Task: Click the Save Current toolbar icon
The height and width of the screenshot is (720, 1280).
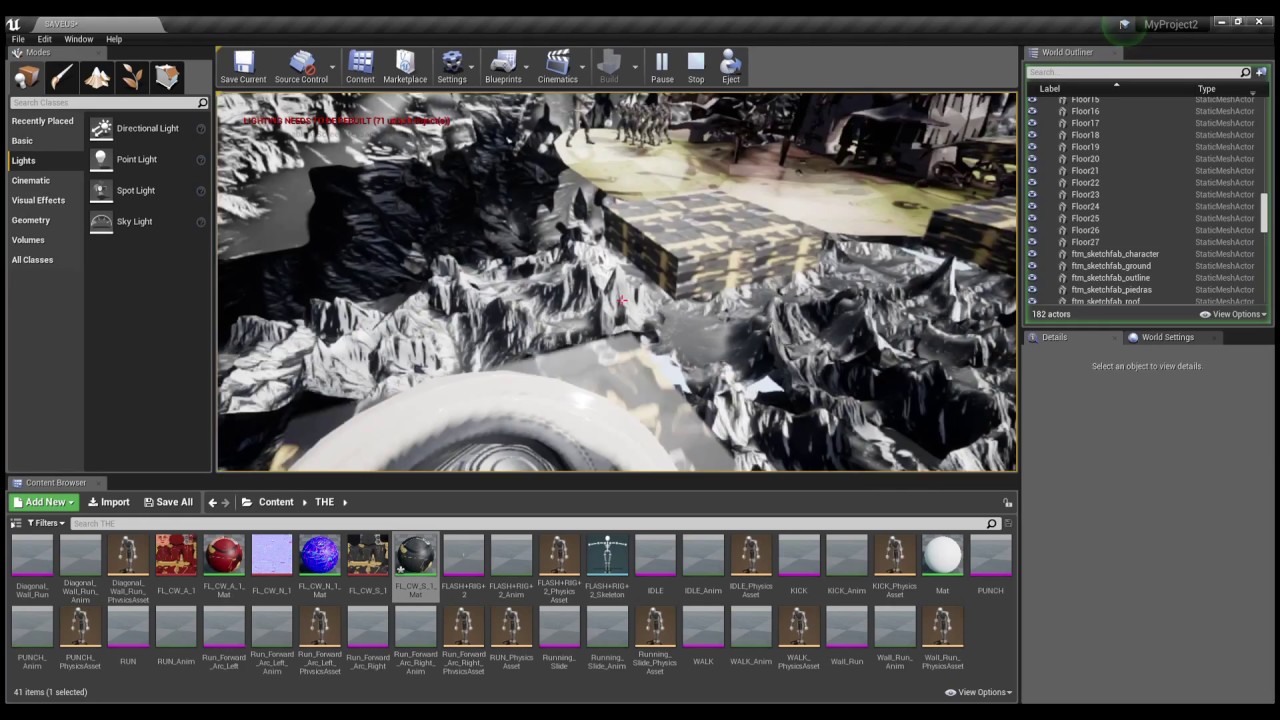Action: point(243,66)
